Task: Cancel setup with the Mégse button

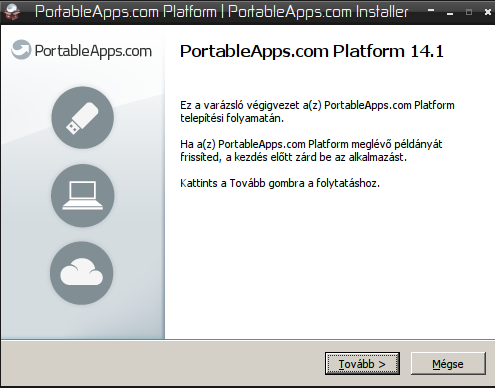Action: click(448, 364)
